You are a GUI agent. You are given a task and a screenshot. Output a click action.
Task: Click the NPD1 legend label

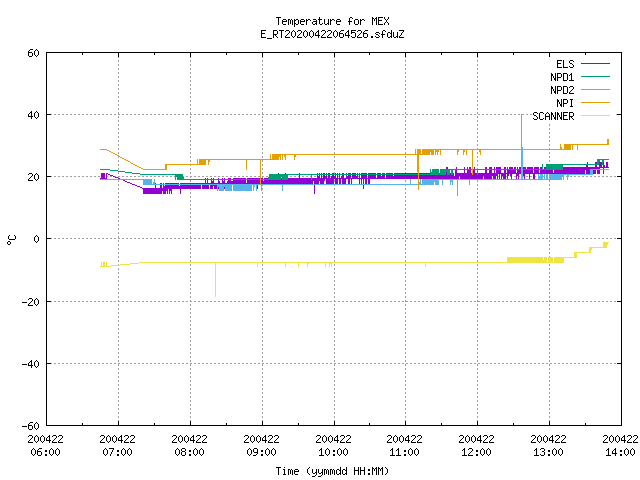click(562, 77)
